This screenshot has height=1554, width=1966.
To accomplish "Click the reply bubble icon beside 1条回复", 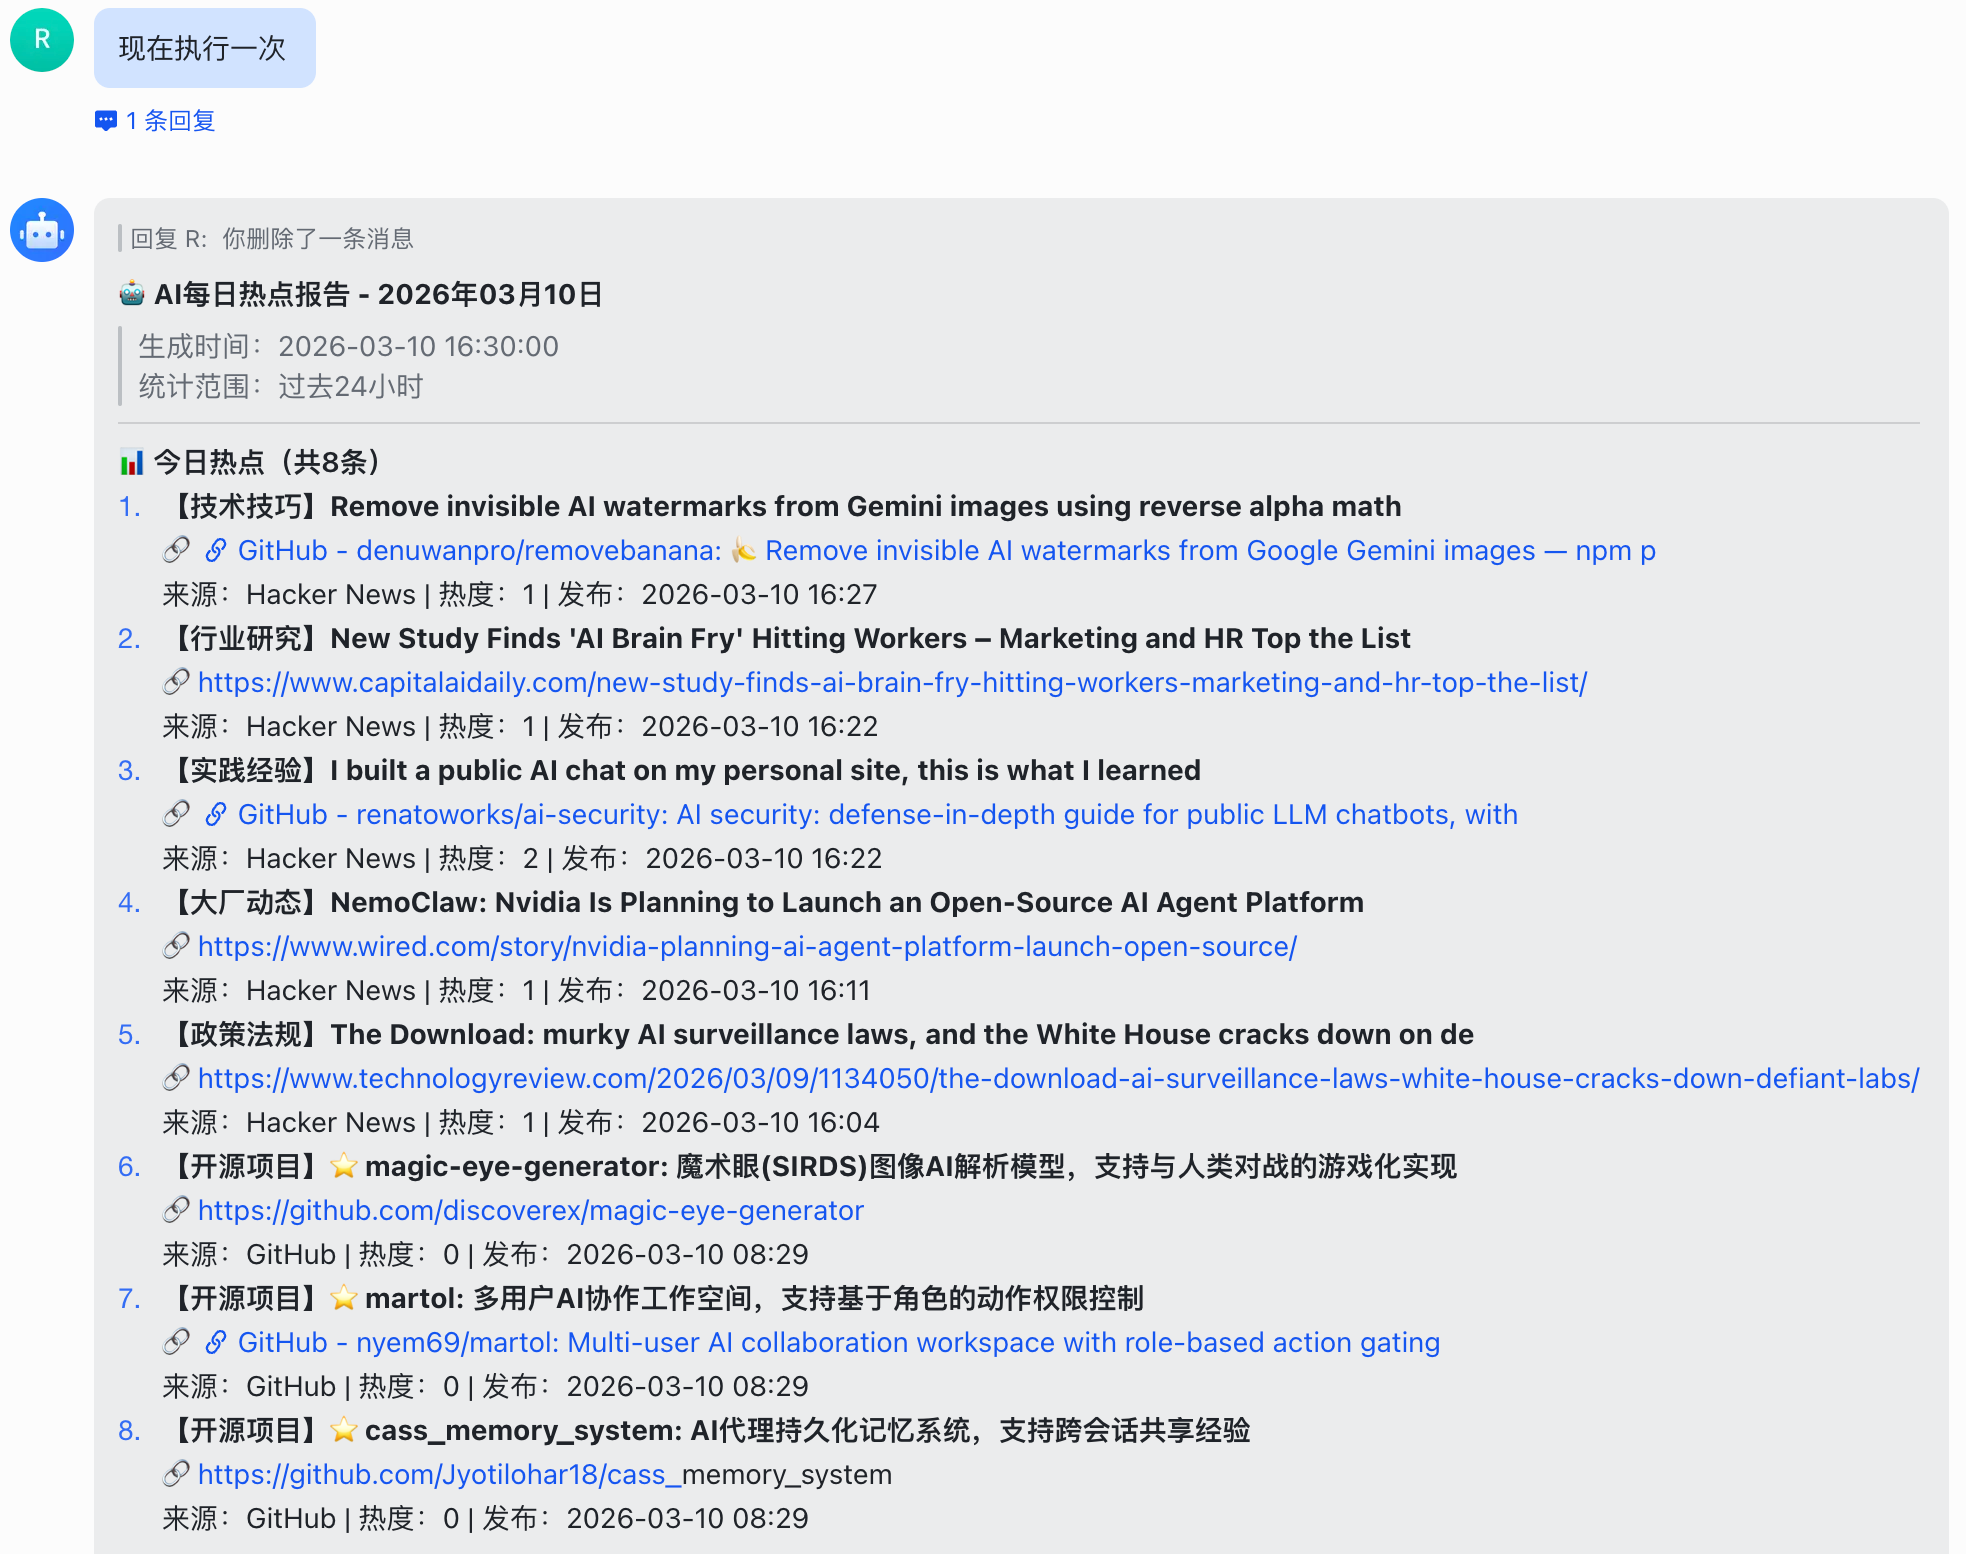I will 105,121.
